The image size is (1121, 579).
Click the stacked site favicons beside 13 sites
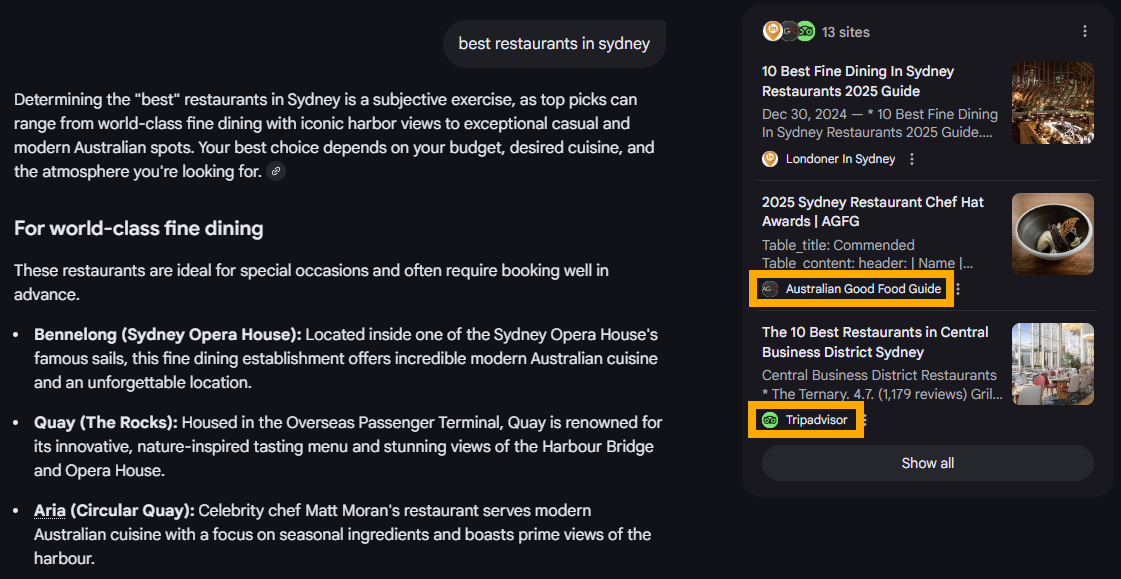point(789,32)
